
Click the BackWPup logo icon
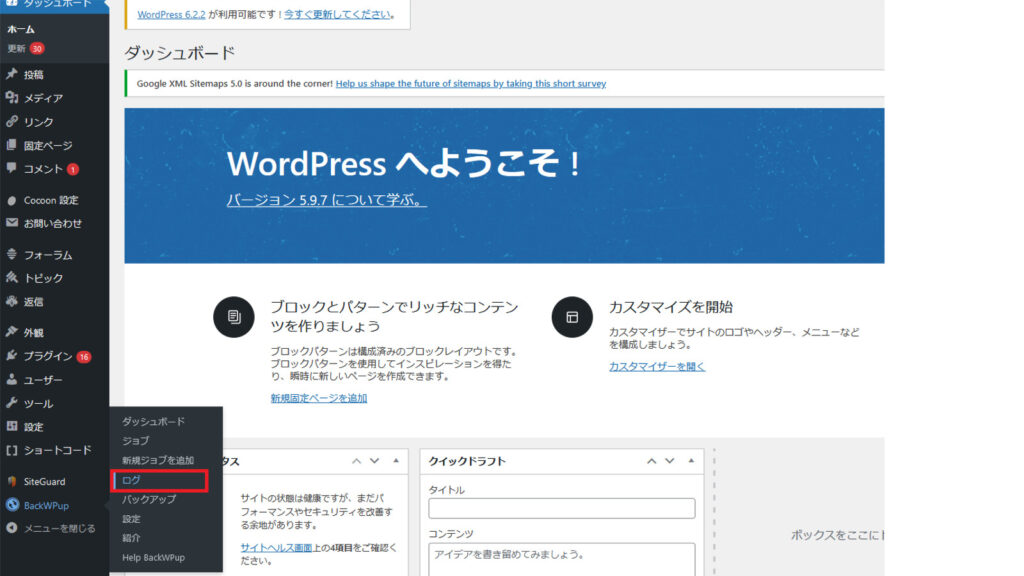(x=12, y=505)
